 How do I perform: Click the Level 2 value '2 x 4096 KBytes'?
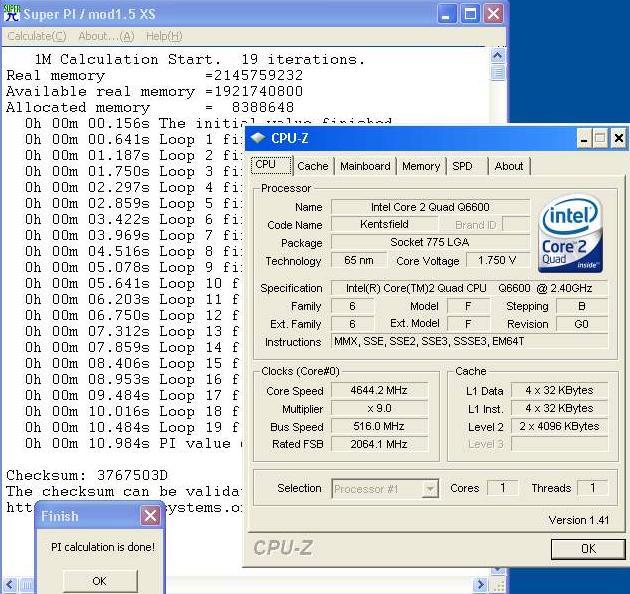[x=559, y=426]
